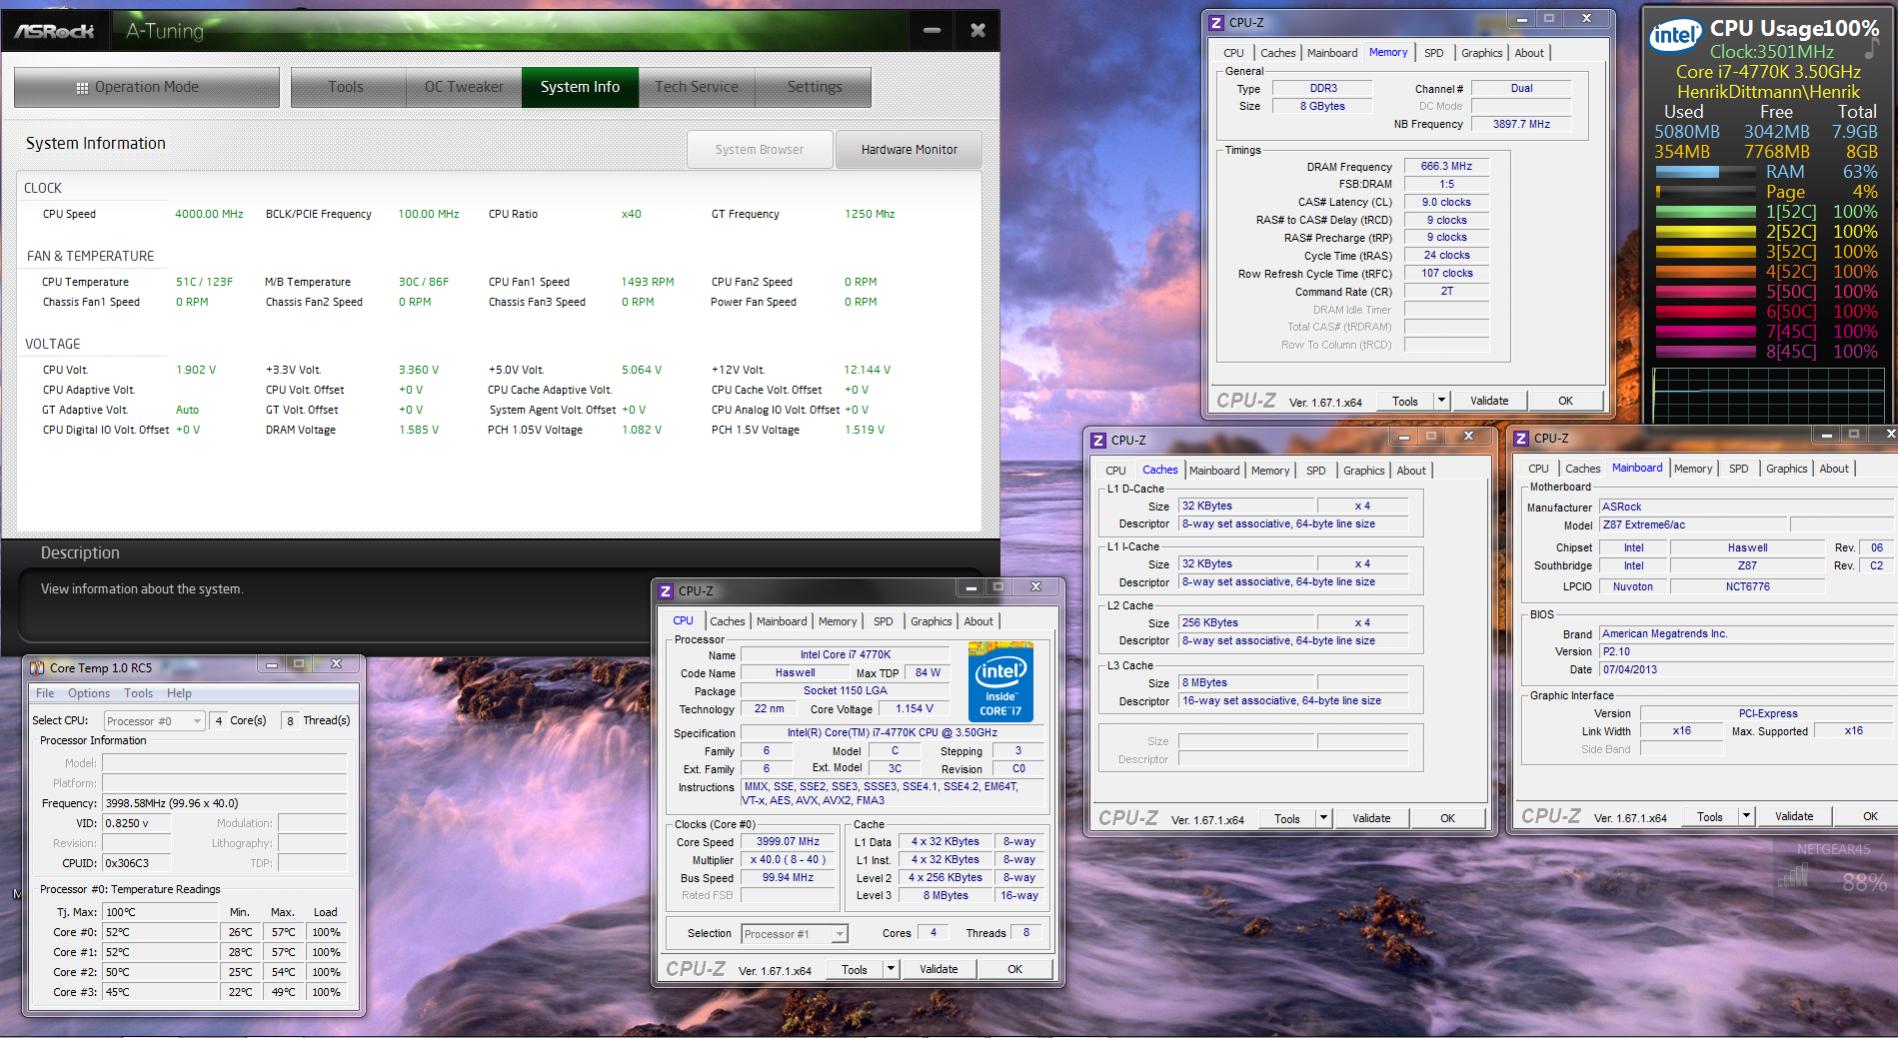This screenshot has width=1898, height=1038.
Task: Click the RAM usage bar in the gadget
Action: (1705, 172)
